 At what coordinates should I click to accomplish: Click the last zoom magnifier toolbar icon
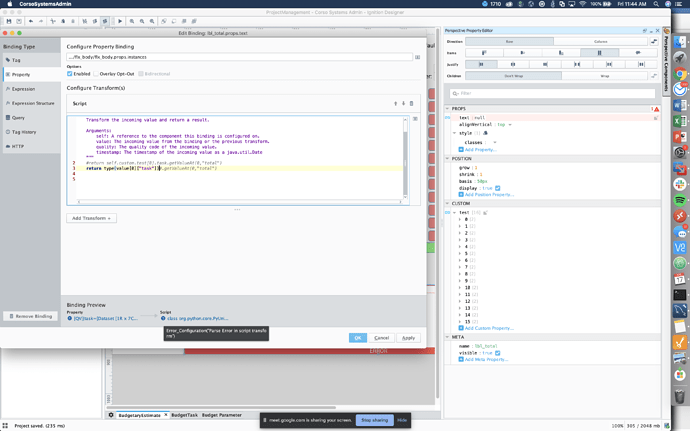(152, 21)
